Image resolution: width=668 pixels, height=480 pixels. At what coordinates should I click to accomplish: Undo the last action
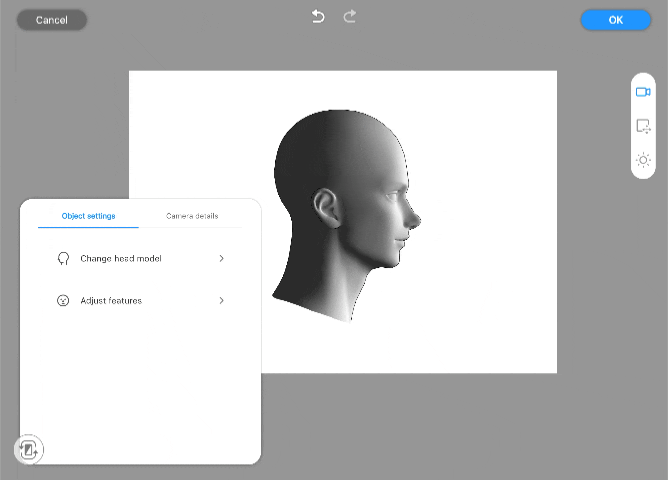point(318,17)
